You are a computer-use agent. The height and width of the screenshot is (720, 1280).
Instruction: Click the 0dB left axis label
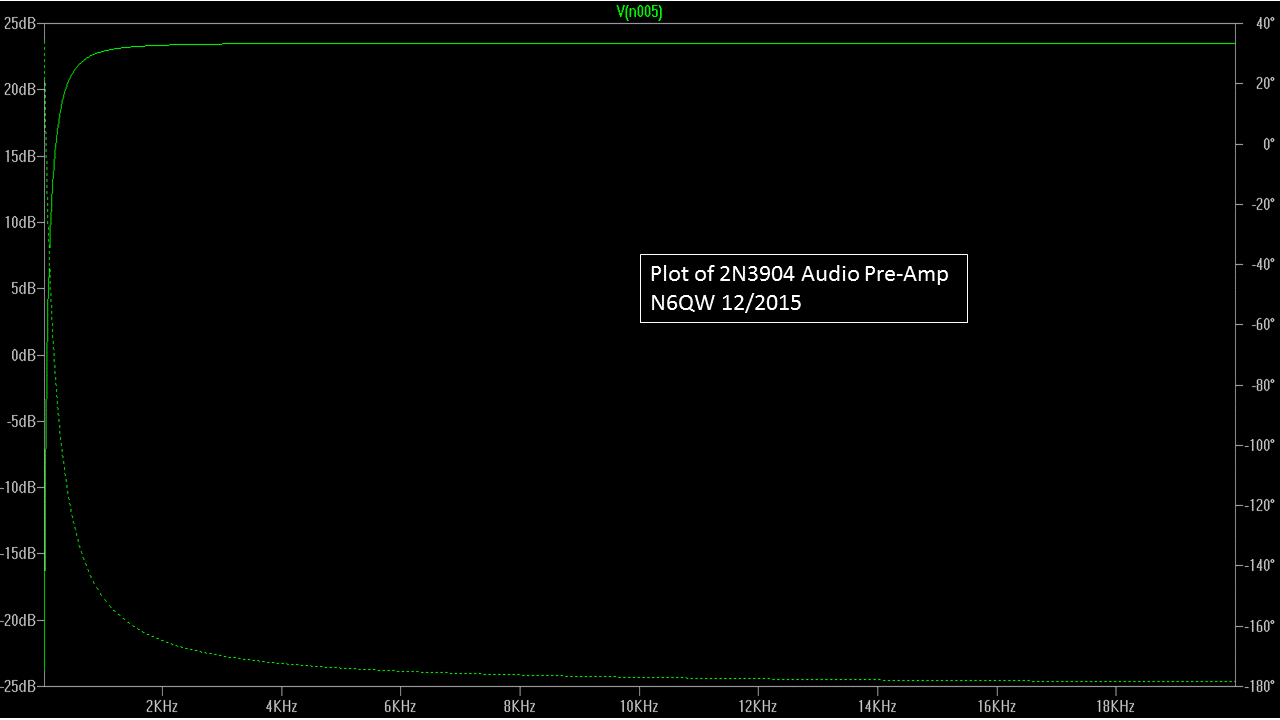tap(22, 355)
